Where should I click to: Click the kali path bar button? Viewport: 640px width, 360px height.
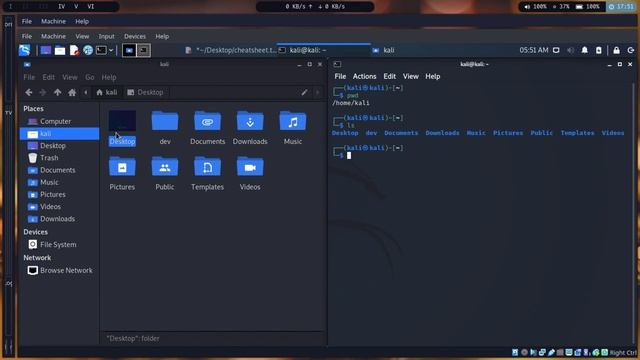(107, 93)
